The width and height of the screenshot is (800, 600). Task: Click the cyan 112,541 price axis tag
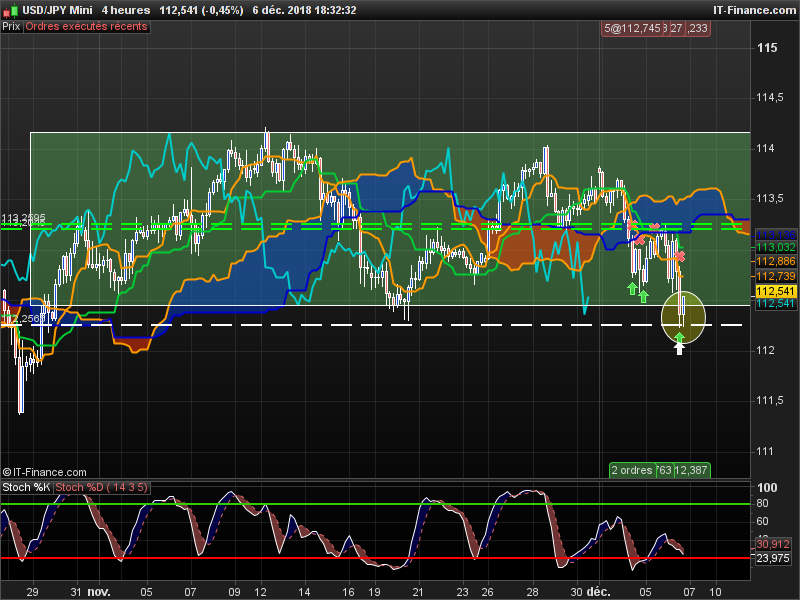(776, 304)
